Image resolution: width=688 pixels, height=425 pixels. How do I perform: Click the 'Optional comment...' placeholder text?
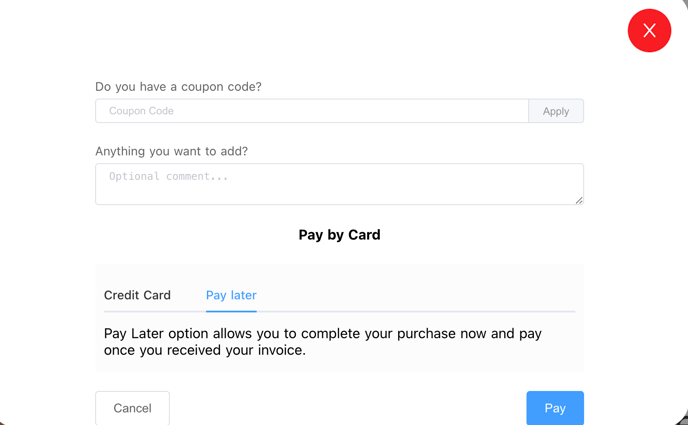coord(168,176)
